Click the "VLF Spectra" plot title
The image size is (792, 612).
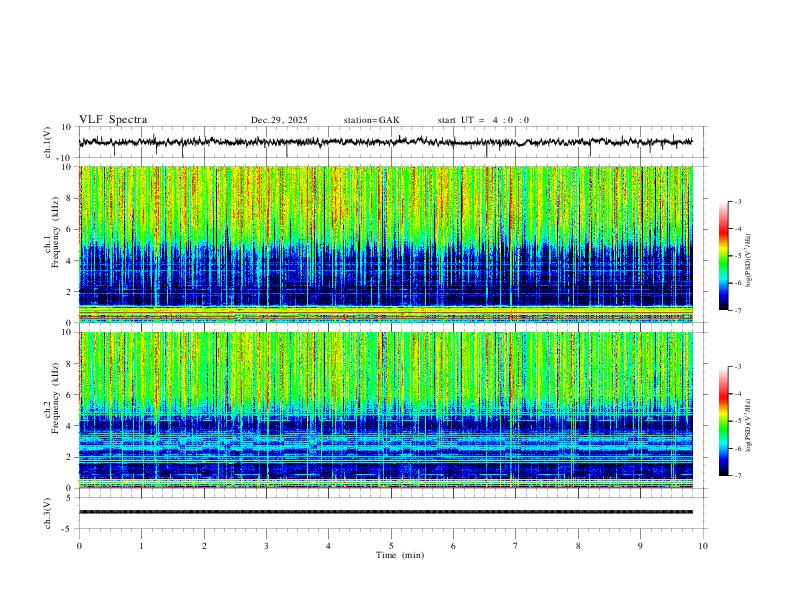tap(113, 120)
